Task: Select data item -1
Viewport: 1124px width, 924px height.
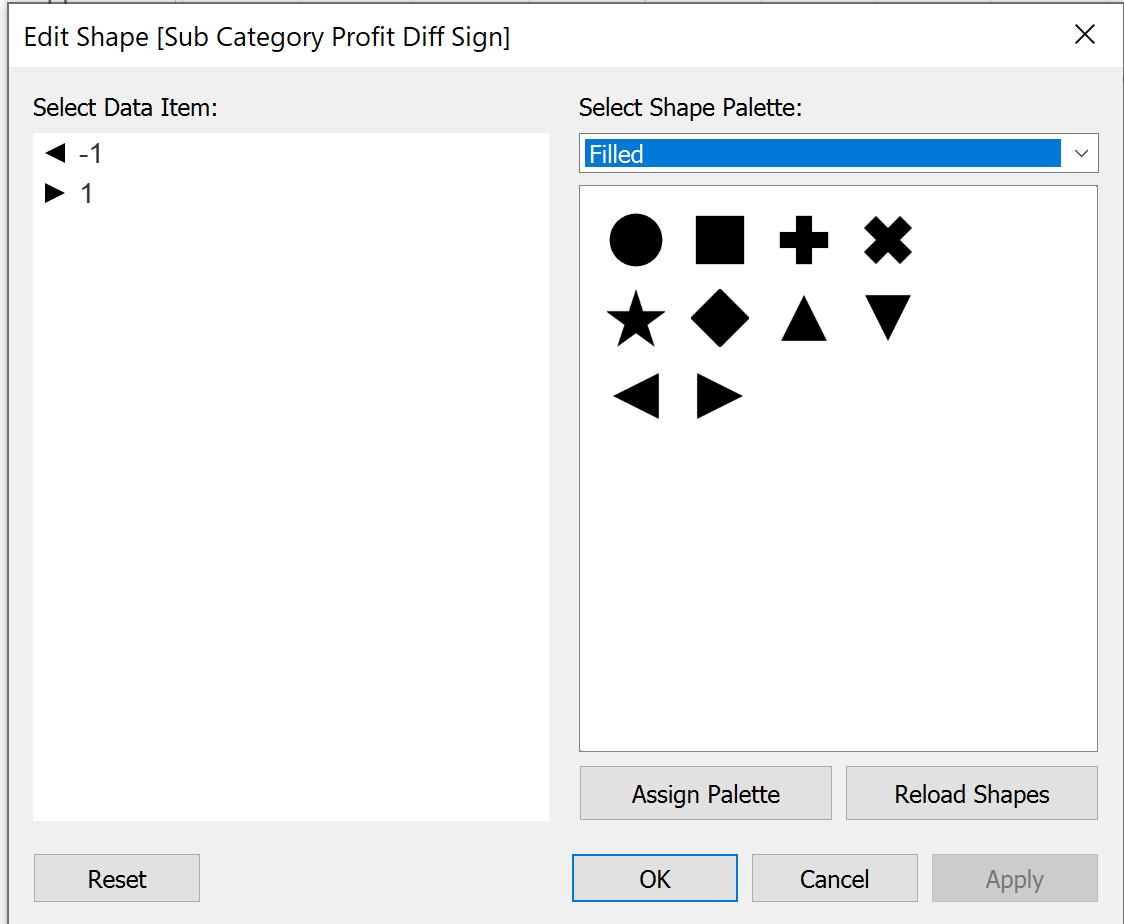Action: click(x=90, y=154)
